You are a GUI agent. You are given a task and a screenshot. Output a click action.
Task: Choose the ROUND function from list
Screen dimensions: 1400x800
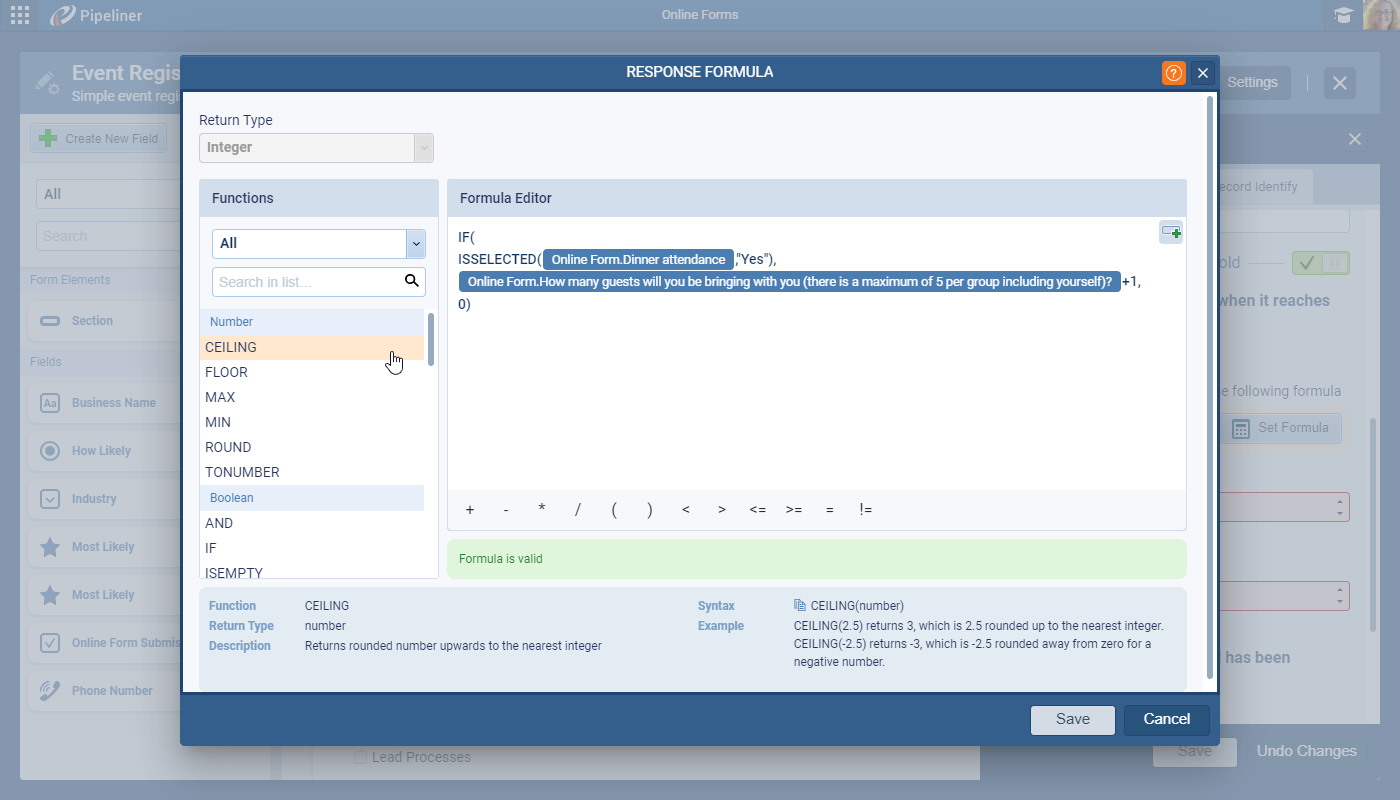click(x=228, y=448)
